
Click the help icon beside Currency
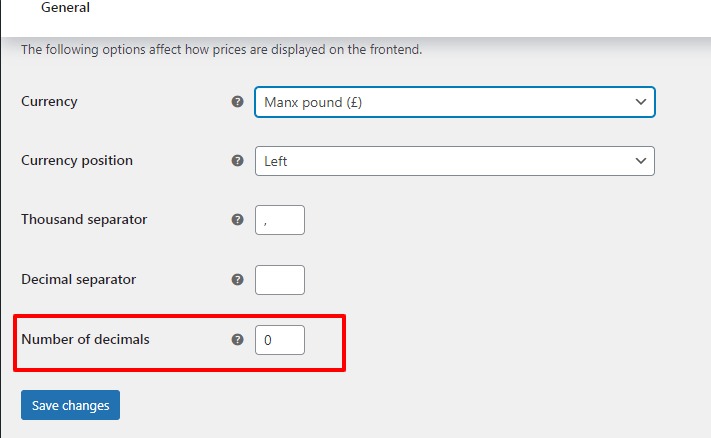click(x=237, y=102)
